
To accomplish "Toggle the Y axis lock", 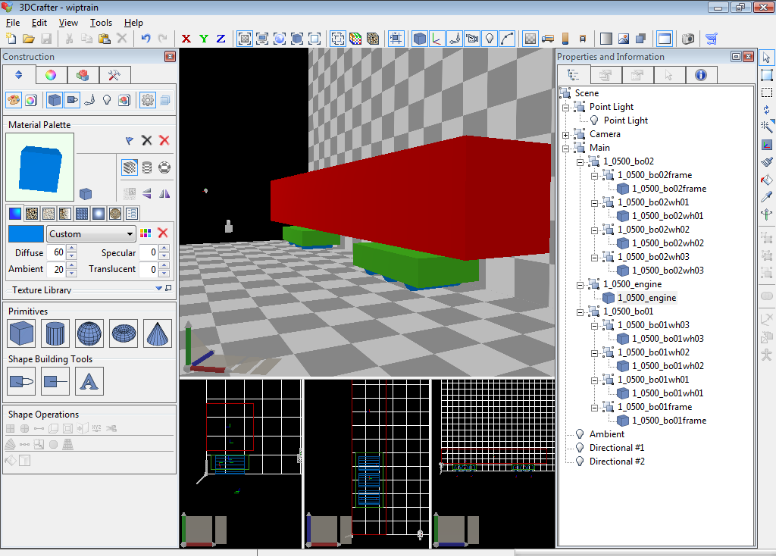I will pos(203,39).
